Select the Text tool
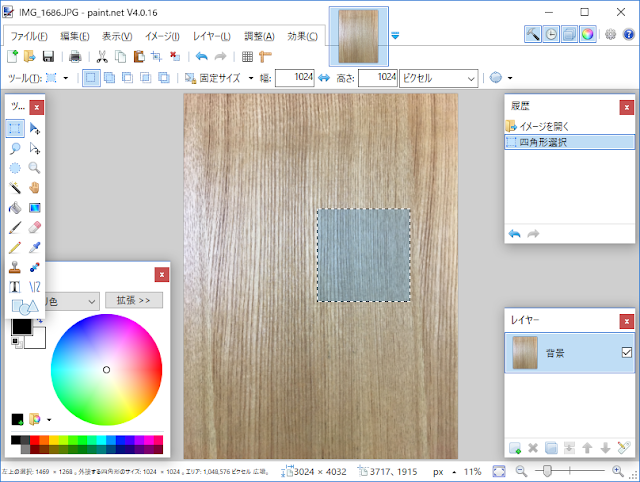Image resolution: width=640 pixels, height=482 pixels. click(15, 287)
